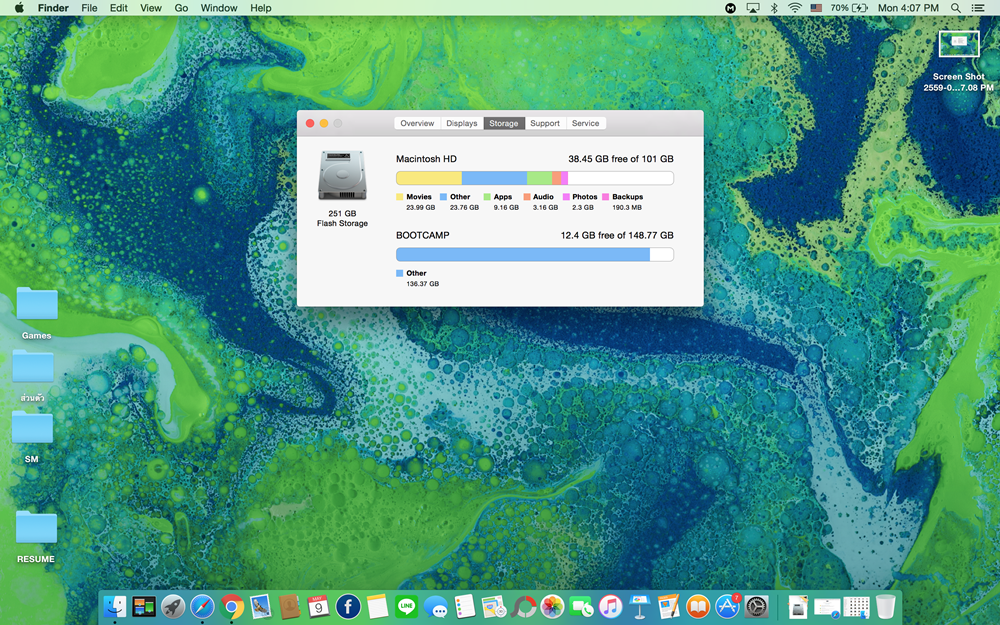The width and height of the screenshot is (1000, 625).
Task: Open Google Chrome from the Dock
Action: [232, 607]
